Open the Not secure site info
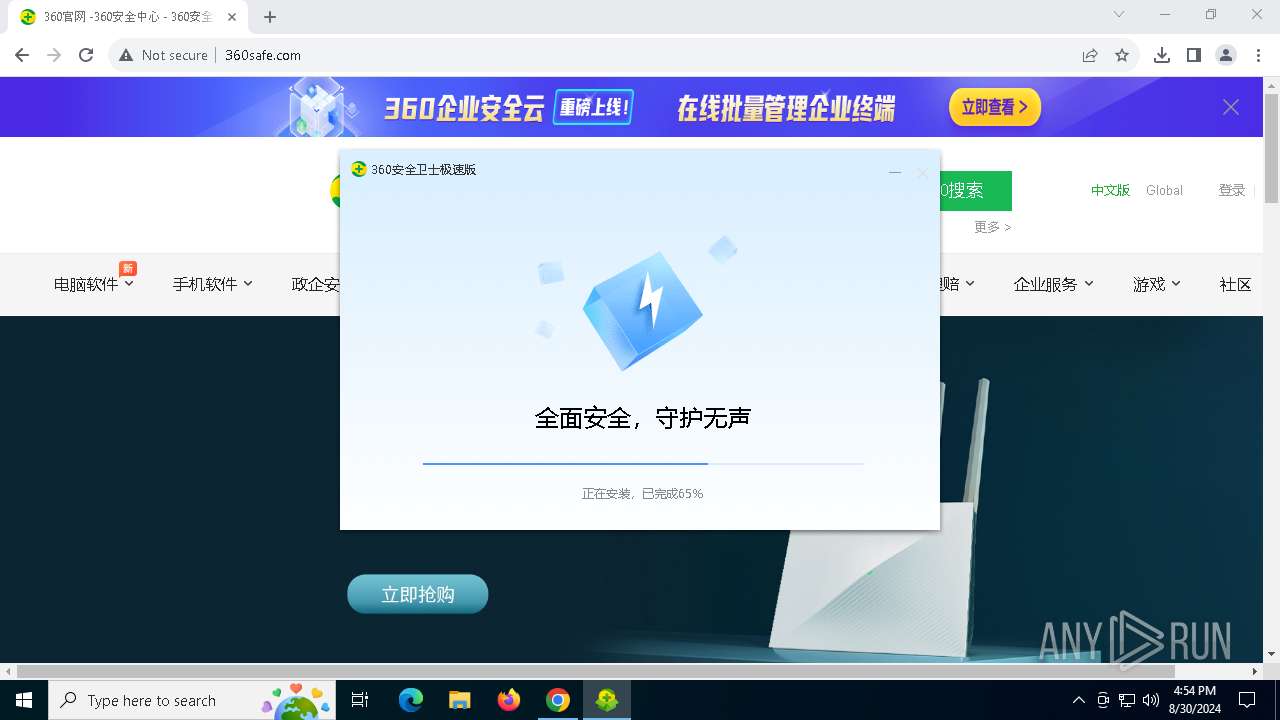1280x720 pixels. pyautogui.click(x=163, y=55)
